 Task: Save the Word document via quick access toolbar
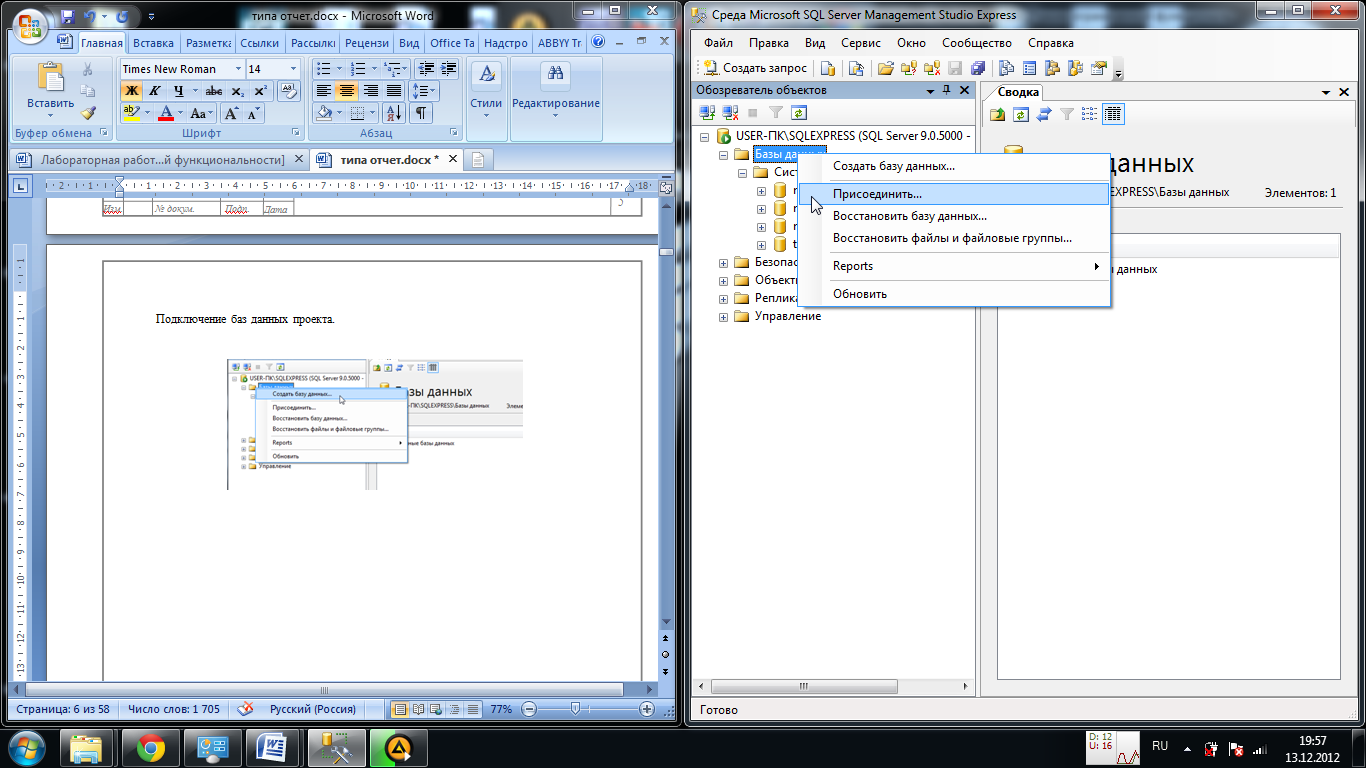click(x=69, y=16)
